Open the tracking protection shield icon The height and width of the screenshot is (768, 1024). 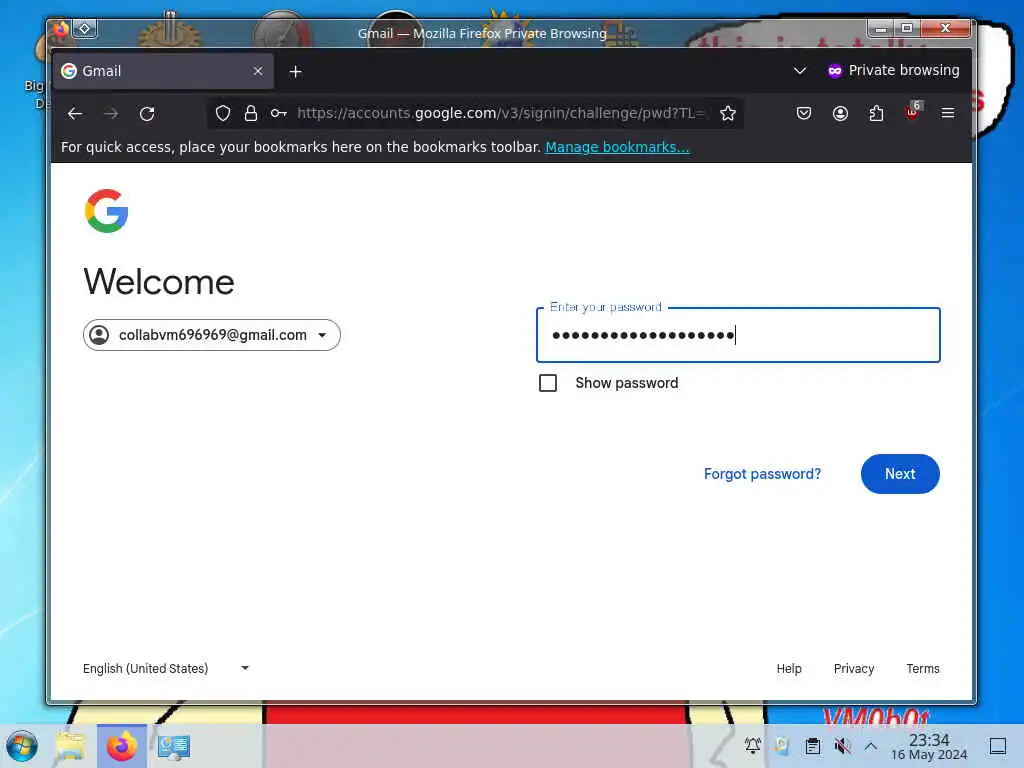223,114
